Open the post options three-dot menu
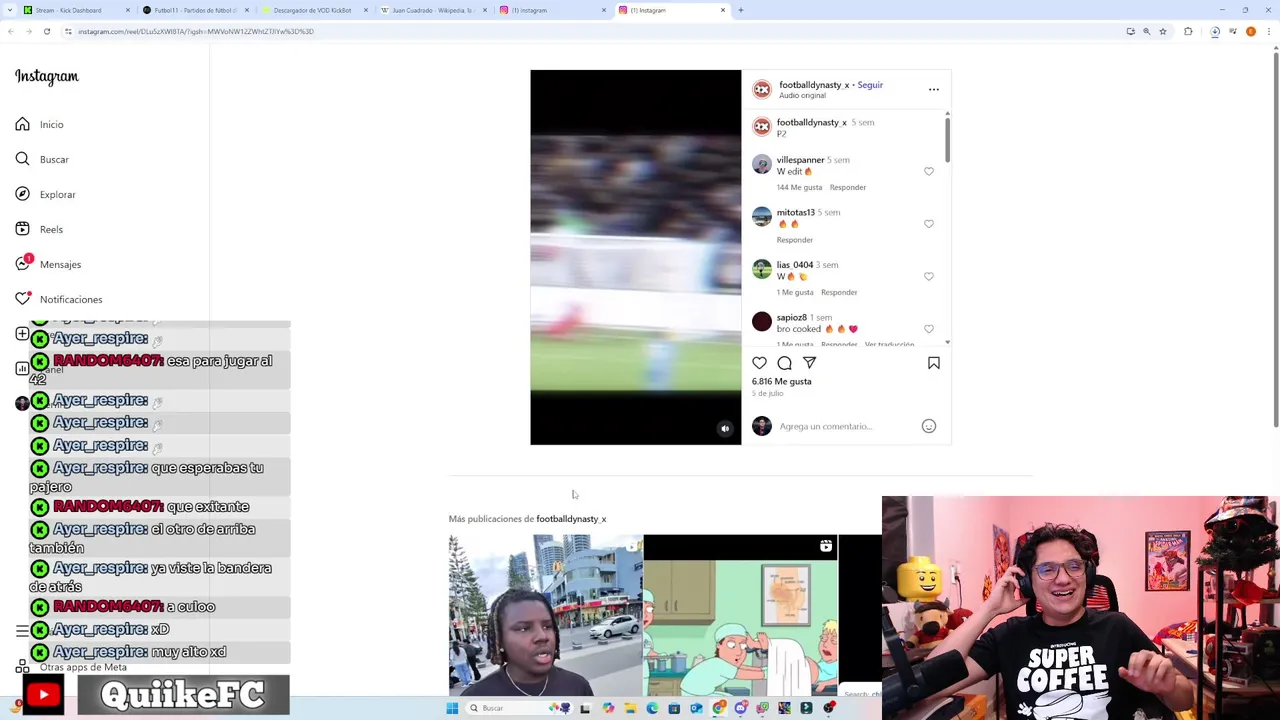The height and width of the screenshot is (720, 1280). click(934, 89)
